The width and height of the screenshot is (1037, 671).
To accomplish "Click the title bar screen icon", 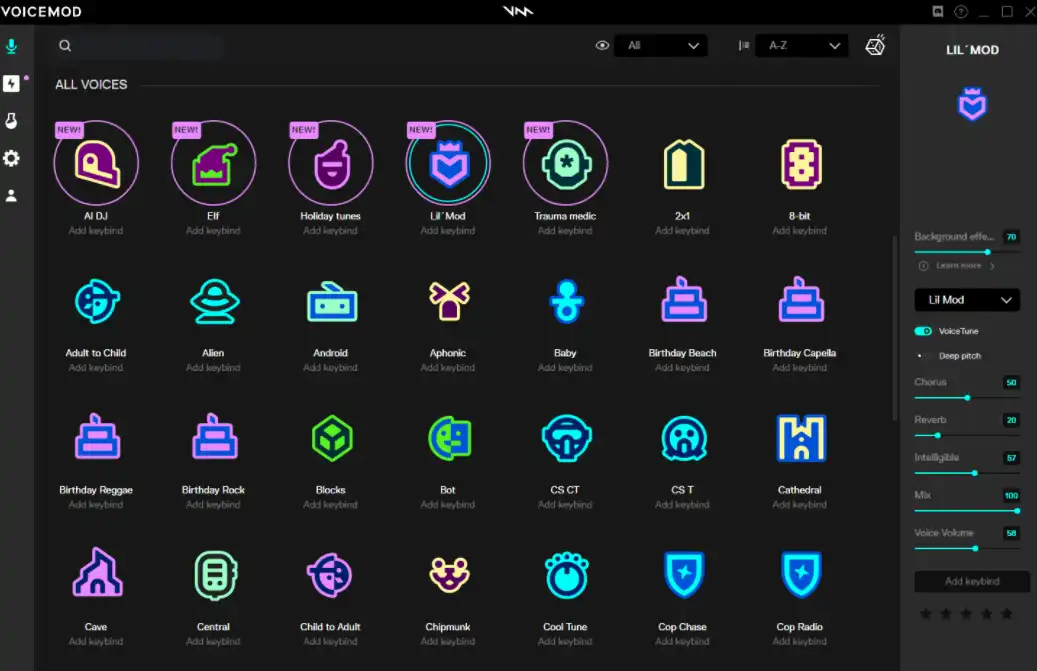I will (x=938, y=11).
